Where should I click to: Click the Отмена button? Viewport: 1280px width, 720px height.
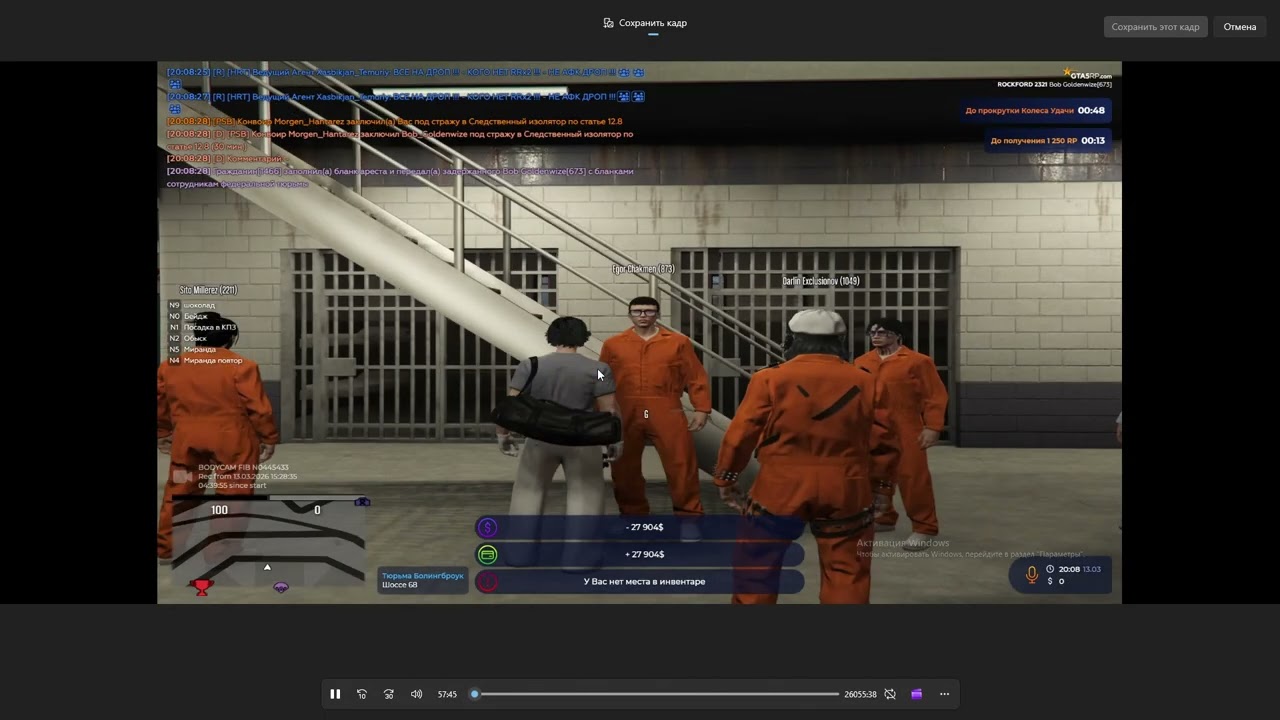pyautogui.click(x=1240, y=27)
